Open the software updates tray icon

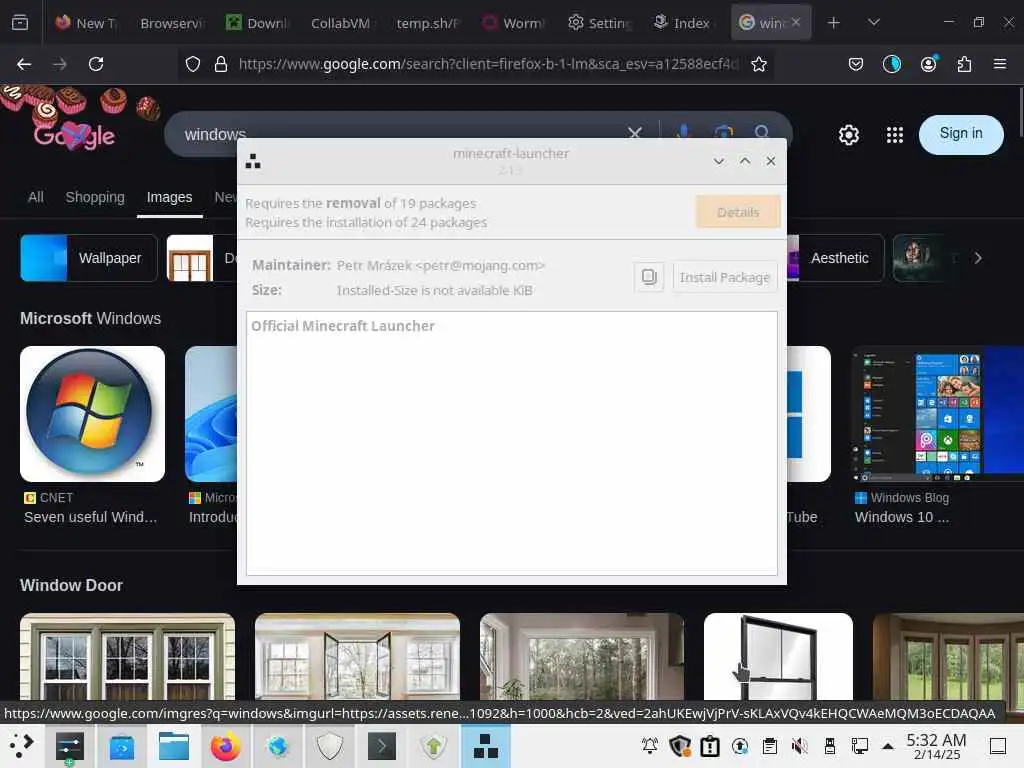point(740,745)
